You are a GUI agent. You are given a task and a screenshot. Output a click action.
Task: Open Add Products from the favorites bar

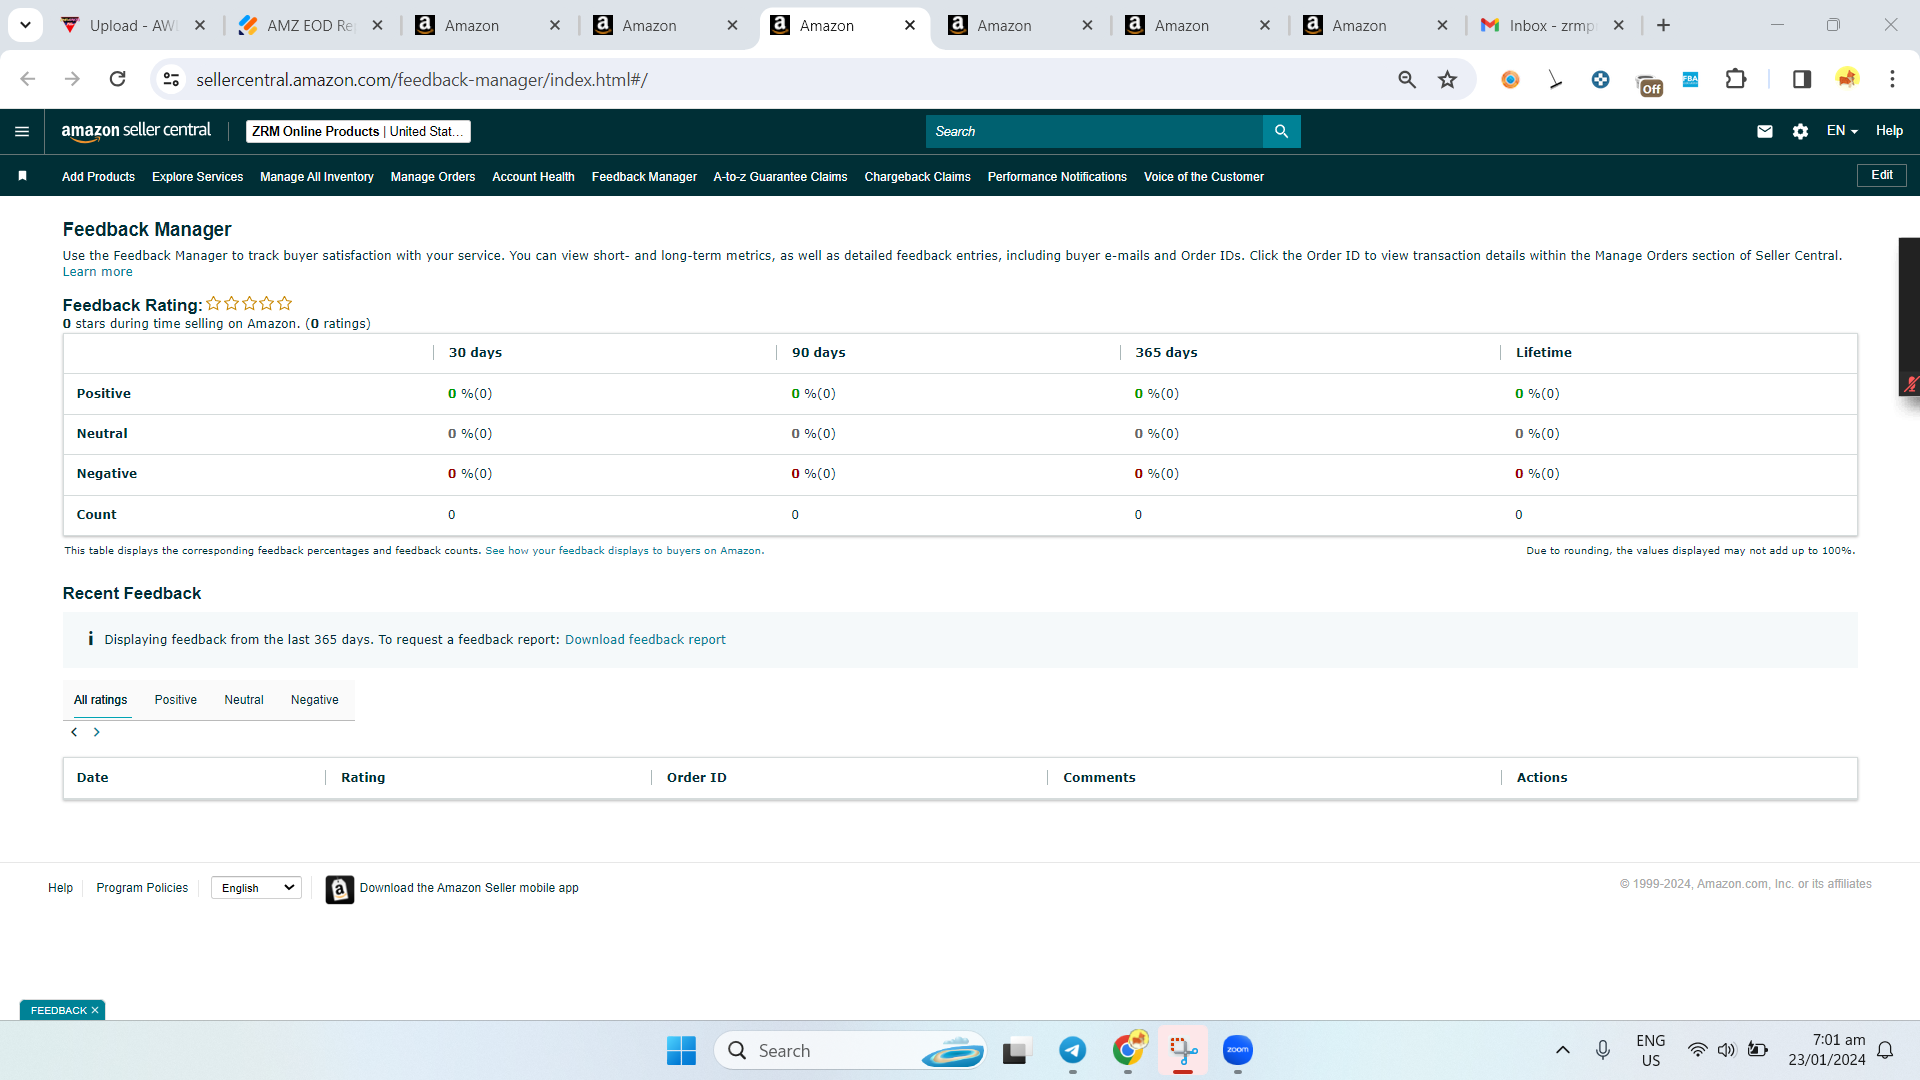coord(98,177)
